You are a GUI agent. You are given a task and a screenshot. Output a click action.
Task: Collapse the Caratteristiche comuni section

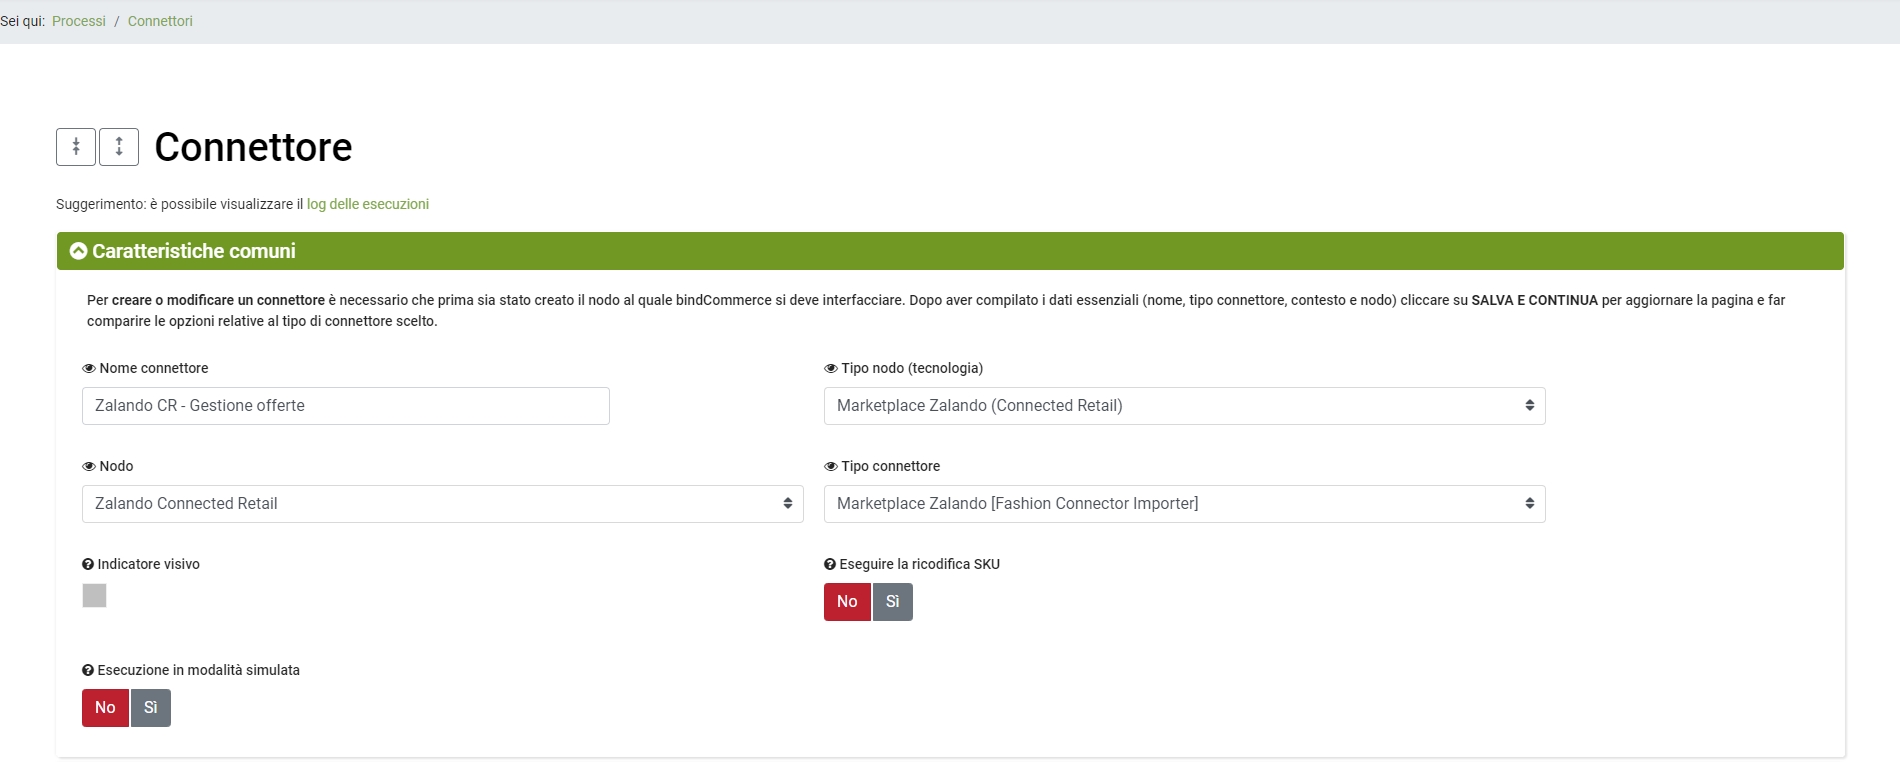pos(79,251)
